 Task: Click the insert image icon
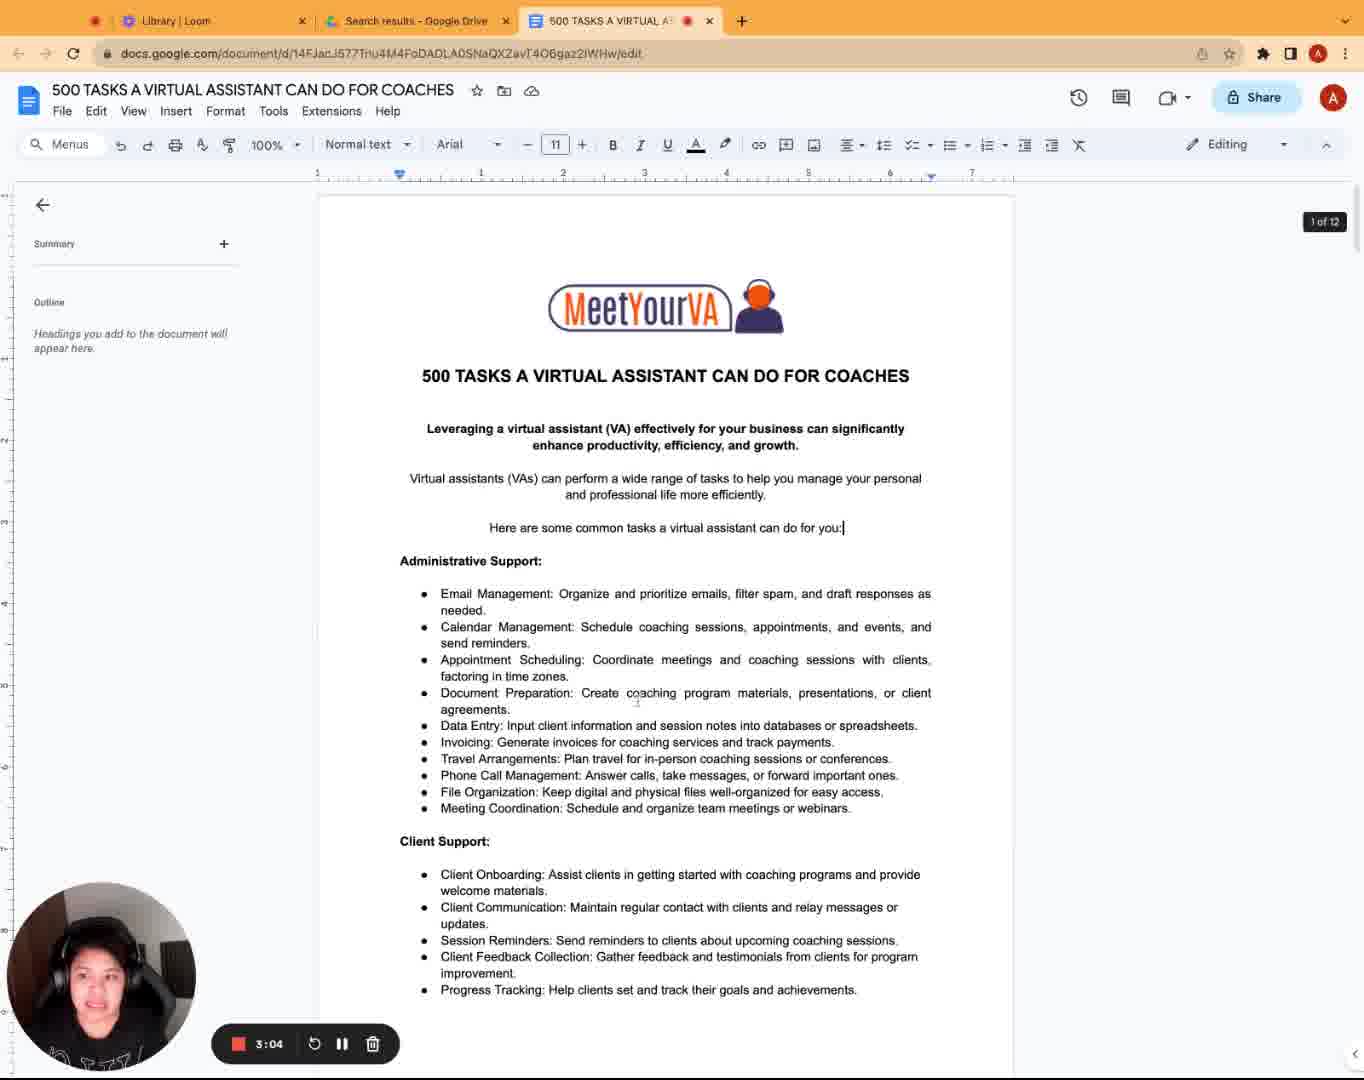pos(814,145)
